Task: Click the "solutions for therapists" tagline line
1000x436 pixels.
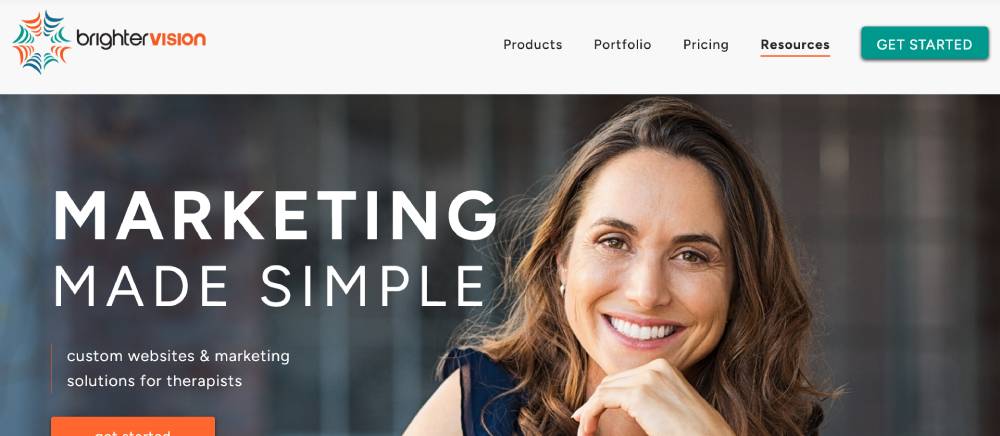Action: (x=154, y=381)
